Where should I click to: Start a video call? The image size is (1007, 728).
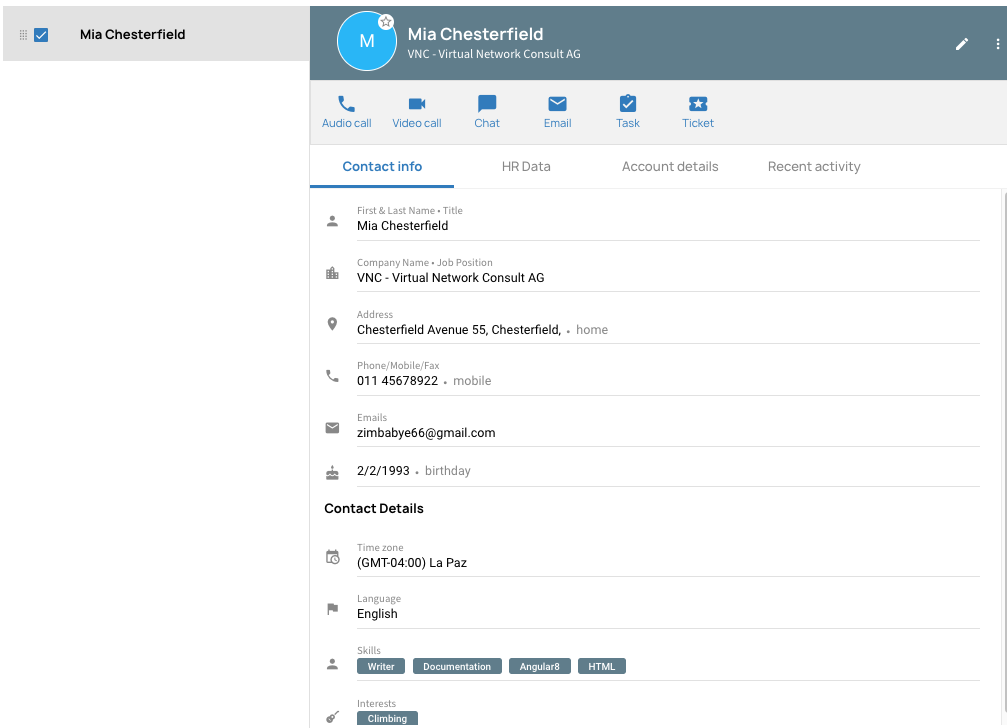tap(417, 112)
